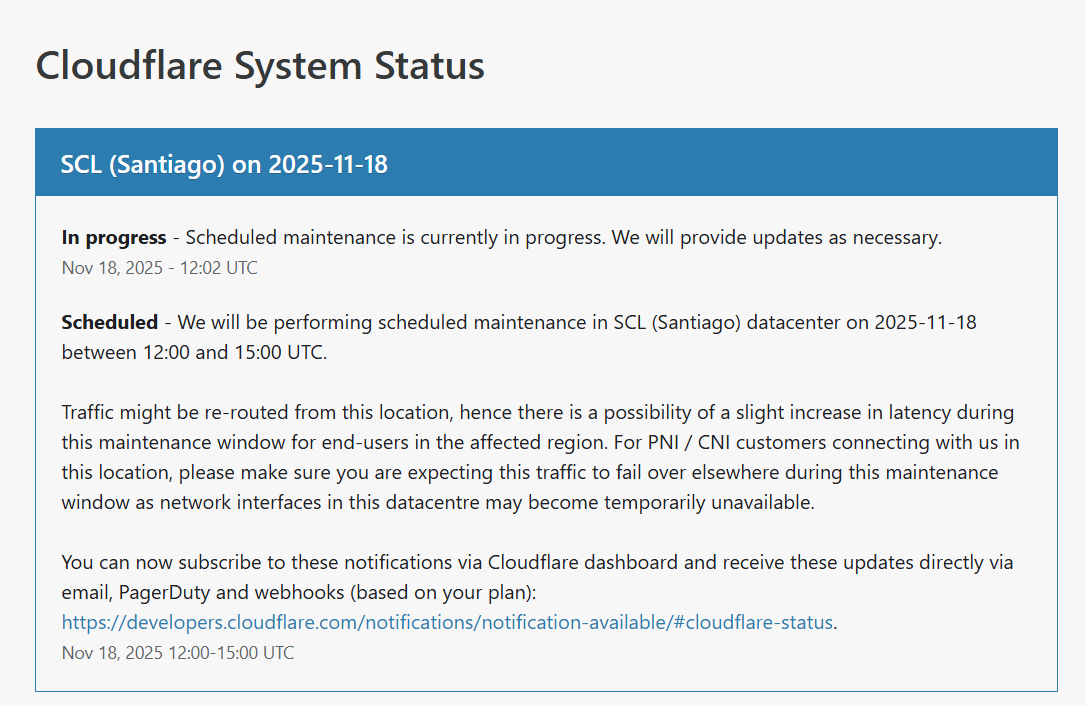Click the bold "Scheduled" status label
Screen dimensions: 1086x706
(110, 322)
